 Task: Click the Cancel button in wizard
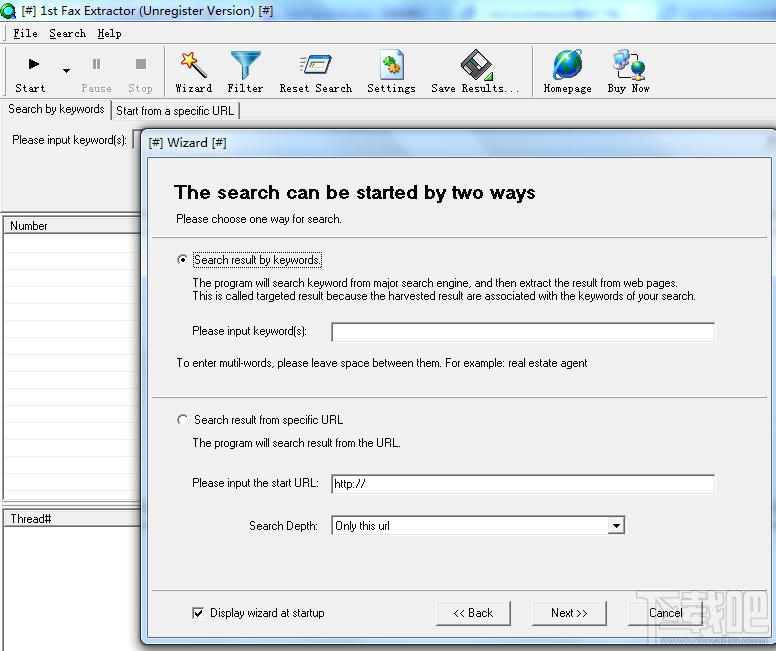pos(665,613)
